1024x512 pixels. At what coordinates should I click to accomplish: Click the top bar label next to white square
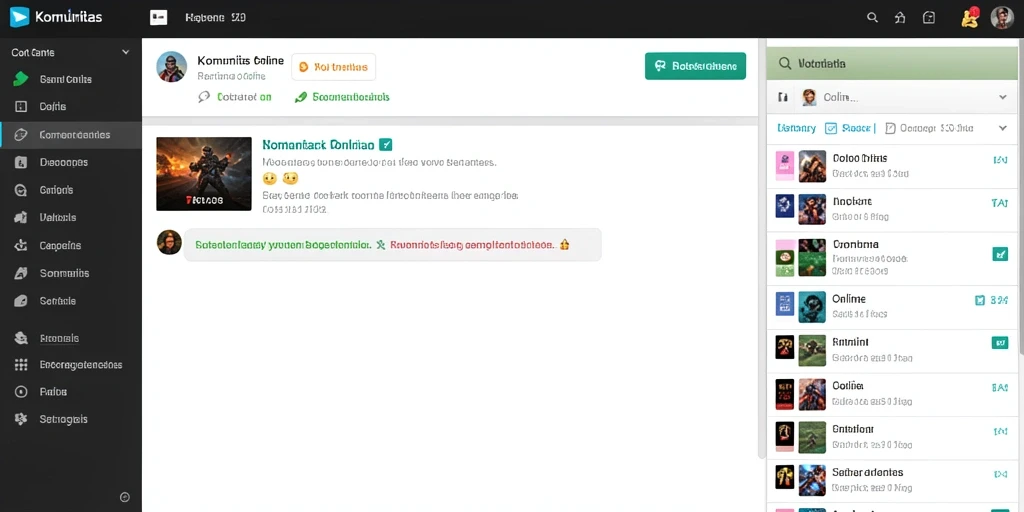click(x=215, y=18)
